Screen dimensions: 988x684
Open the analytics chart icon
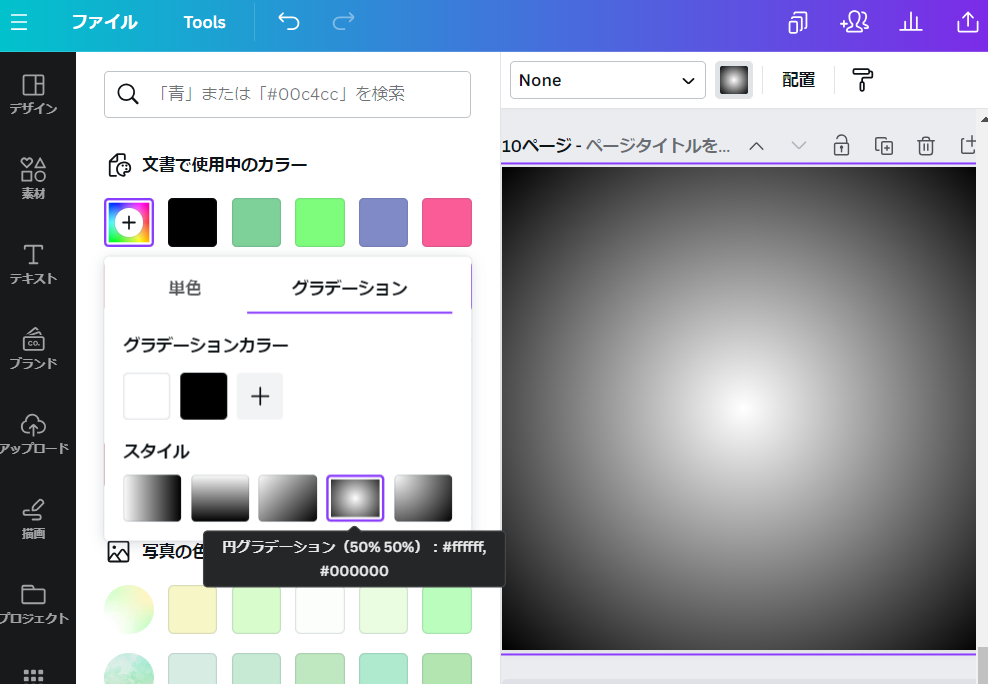coord(910,23)
